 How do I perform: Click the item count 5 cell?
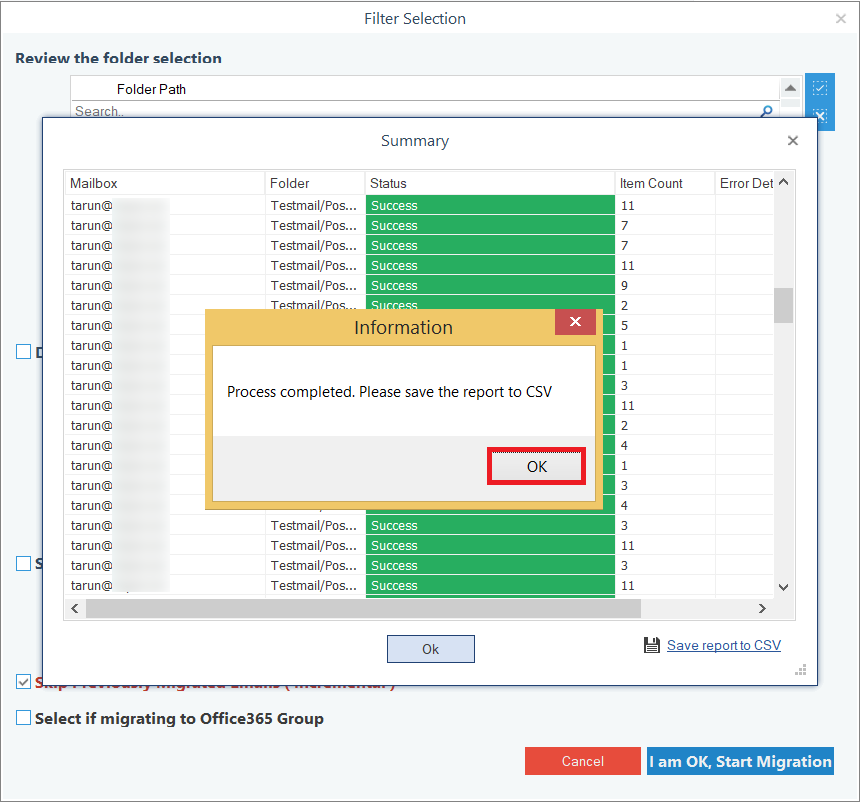pos(665,325)
